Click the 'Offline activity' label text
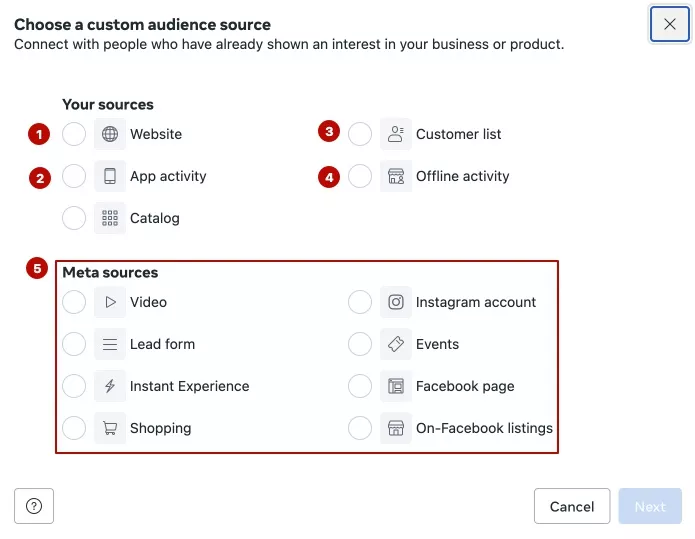 [x=462, y=176]
